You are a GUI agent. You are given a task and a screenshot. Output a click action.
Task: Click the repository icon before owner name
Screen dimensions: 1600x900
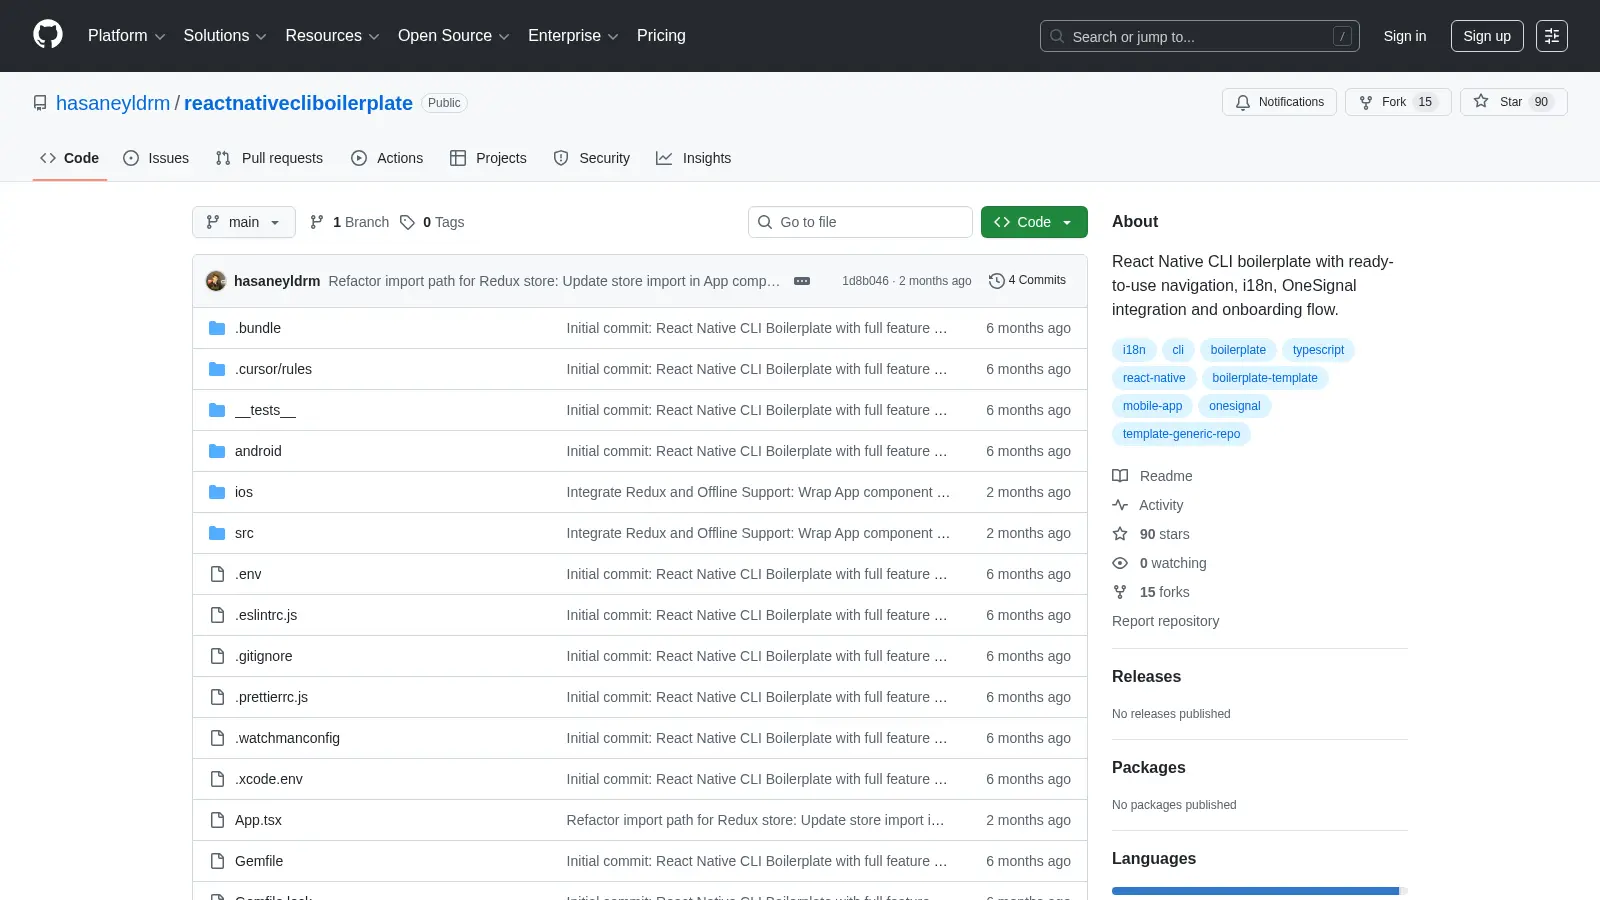click(40, 103)
